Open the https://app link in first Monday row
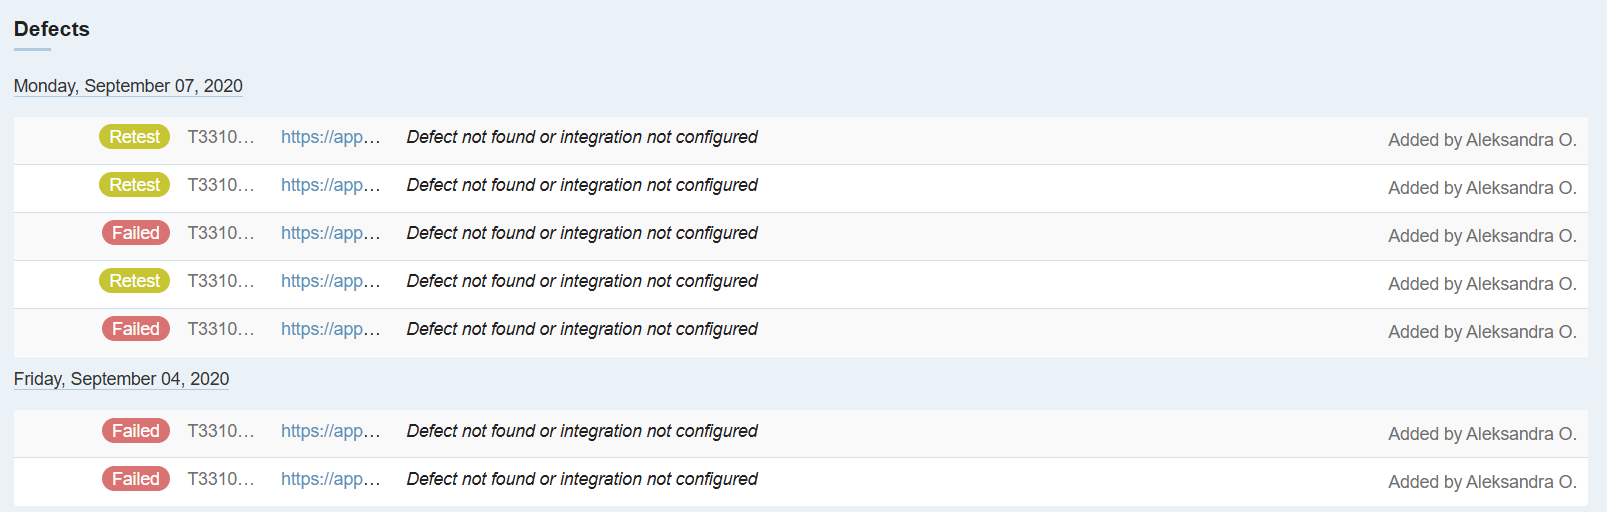Image resolution: width=1607 pixels, height=512 pixels. click(330, 137)
